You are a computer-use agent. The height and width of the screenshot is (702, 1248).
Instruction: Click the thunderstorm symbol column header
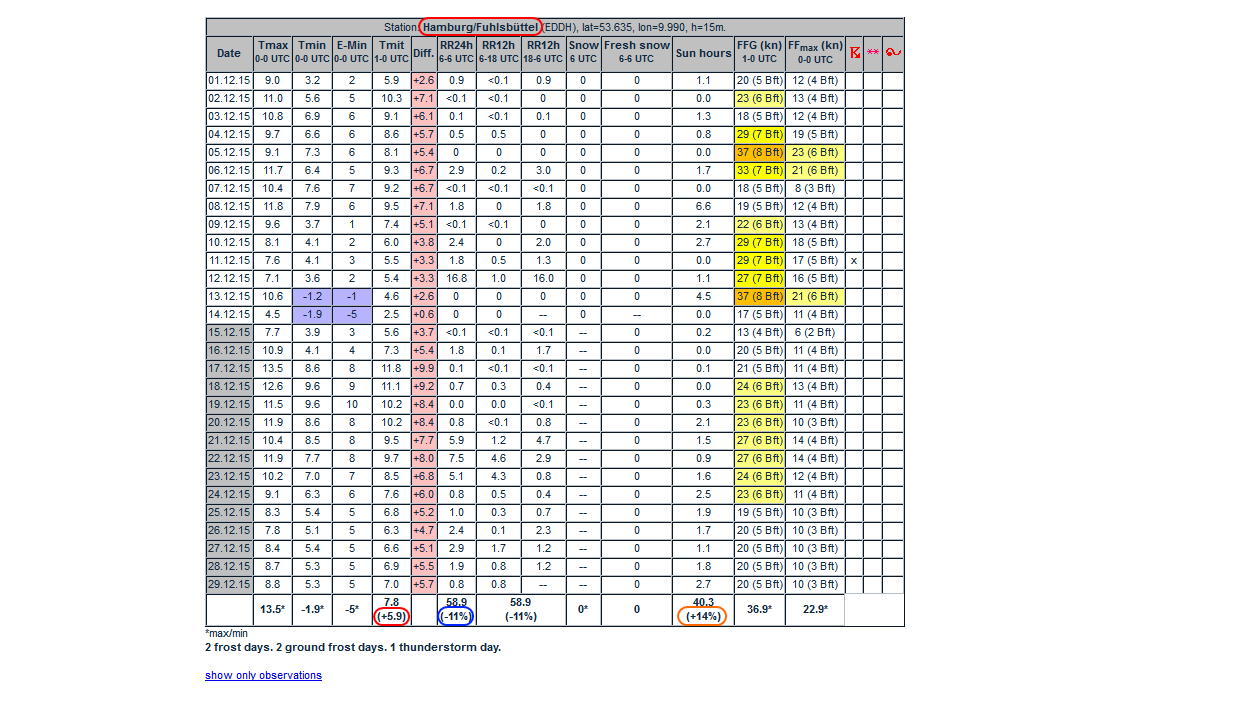point(855,54)
